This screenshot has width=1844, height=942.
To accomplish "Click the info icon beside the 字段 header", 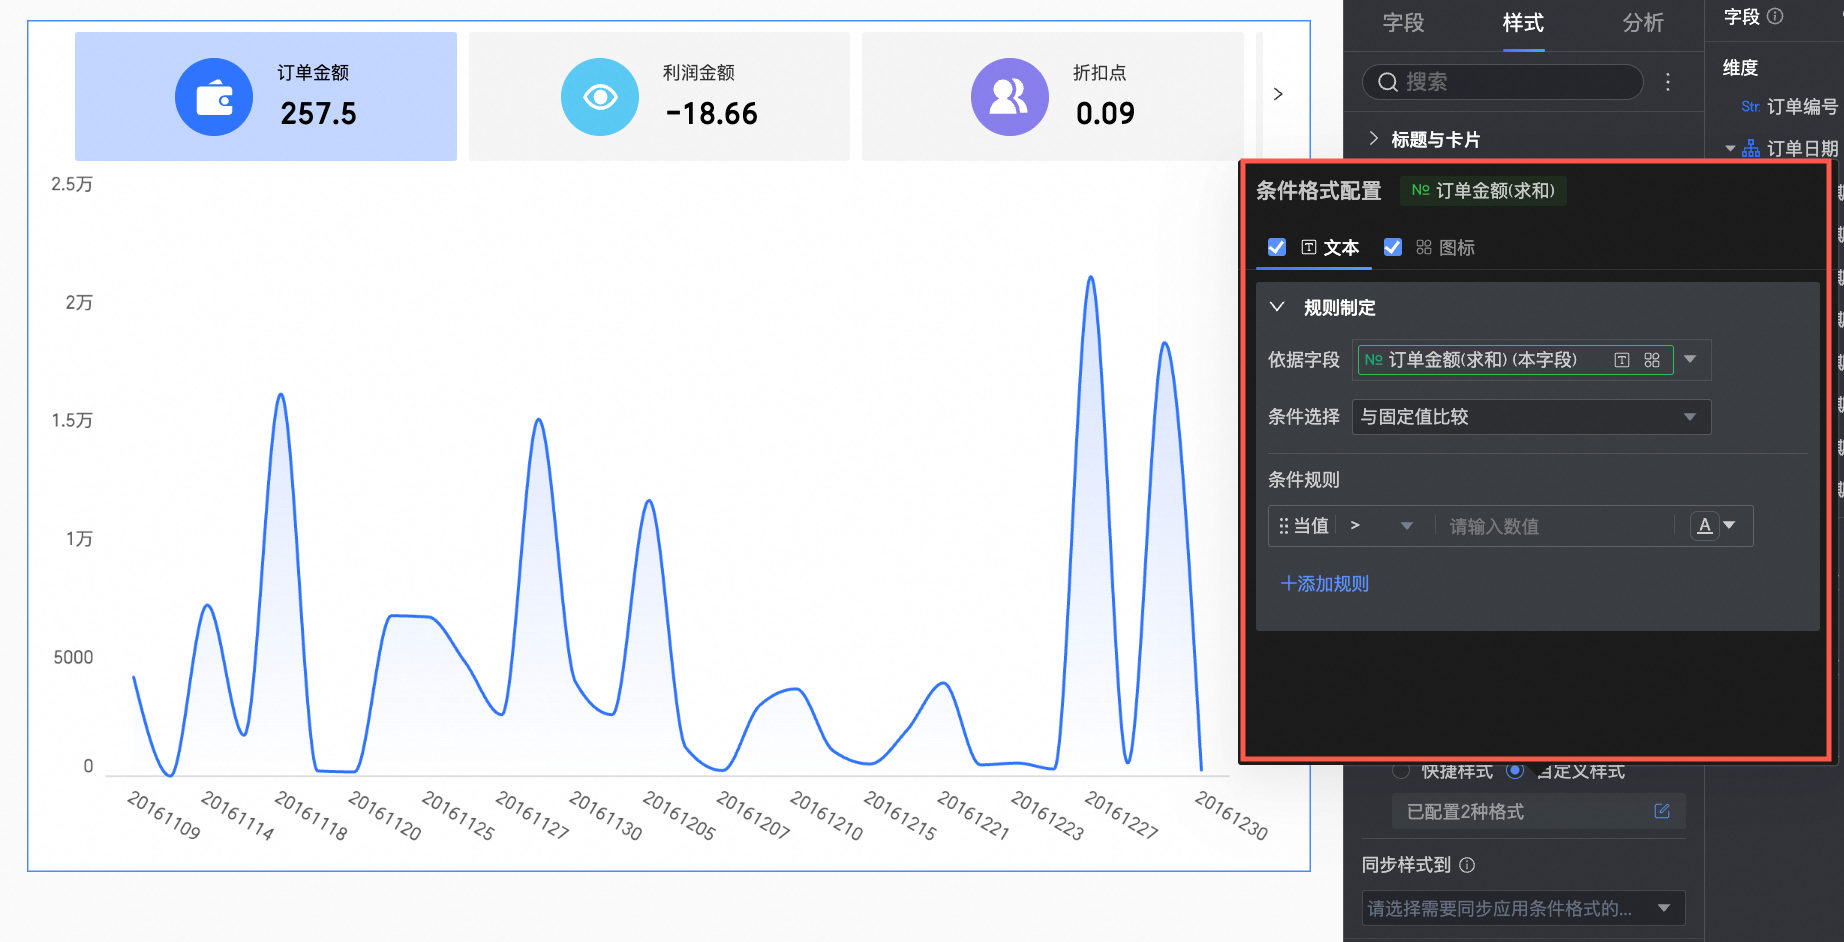I will pos(1775,16).
